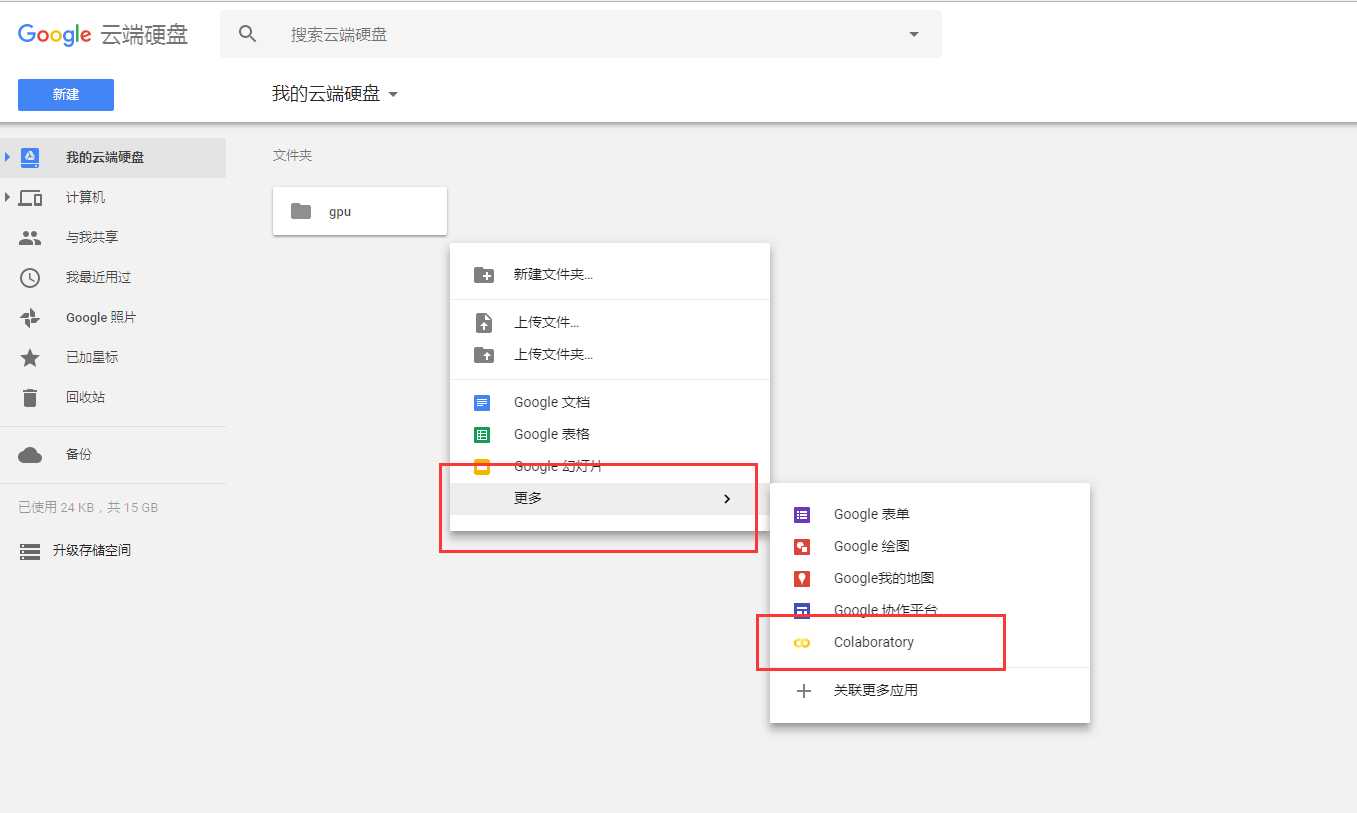Open the 更多 menu entry

pos(610,498)
